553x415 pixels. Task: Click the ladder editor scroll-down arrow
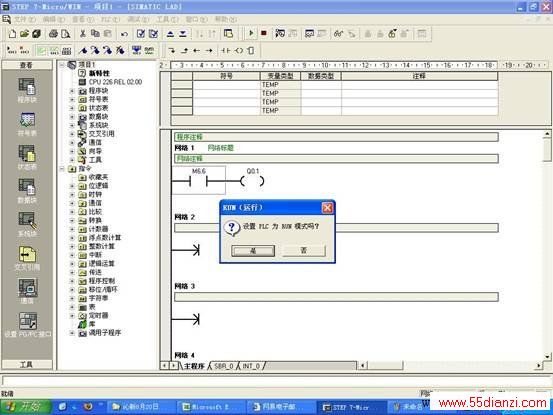[547, 357]
